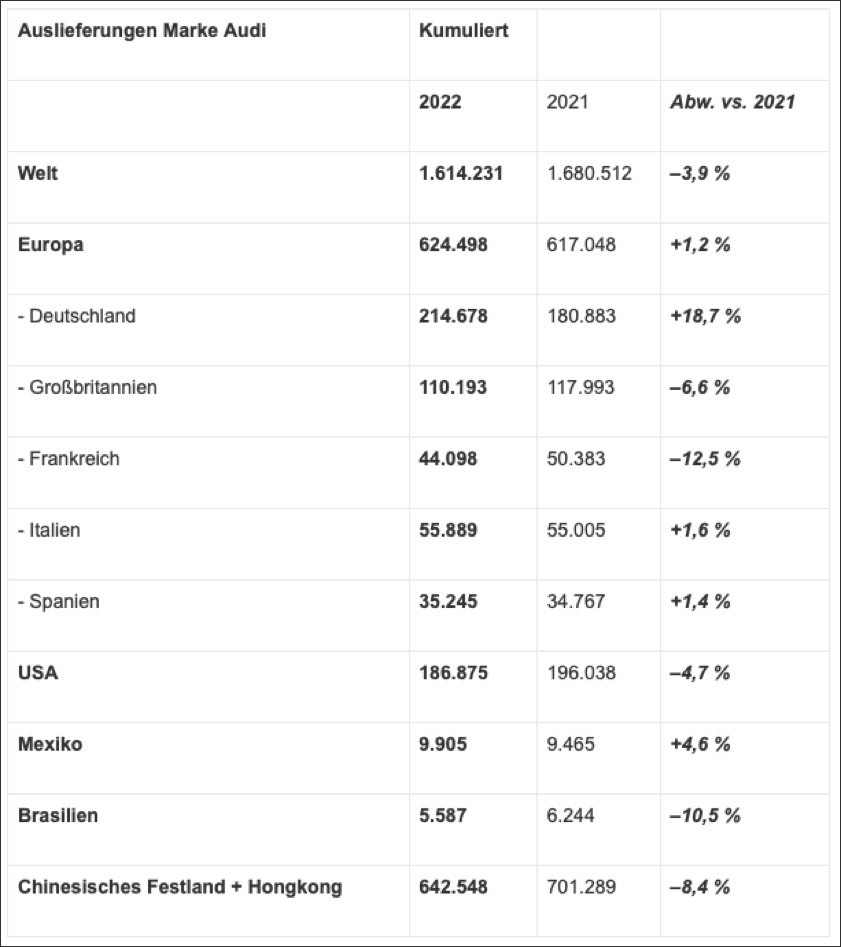Click 'Chinesisches Festland + Hongkong' row label
This screenshot has width=841, height=947.
pyautogui.click(x=180, y=887)
